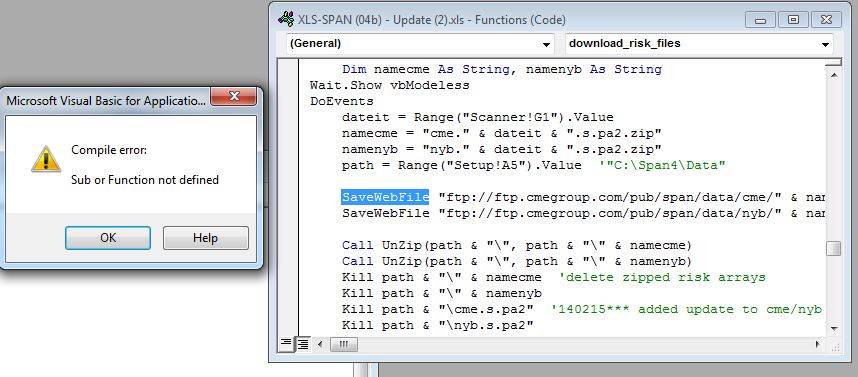The height and width of the screenshot is (377, 858).
Task: Click the horizontal scrollbar thumb
Action: tap(343, 344)
